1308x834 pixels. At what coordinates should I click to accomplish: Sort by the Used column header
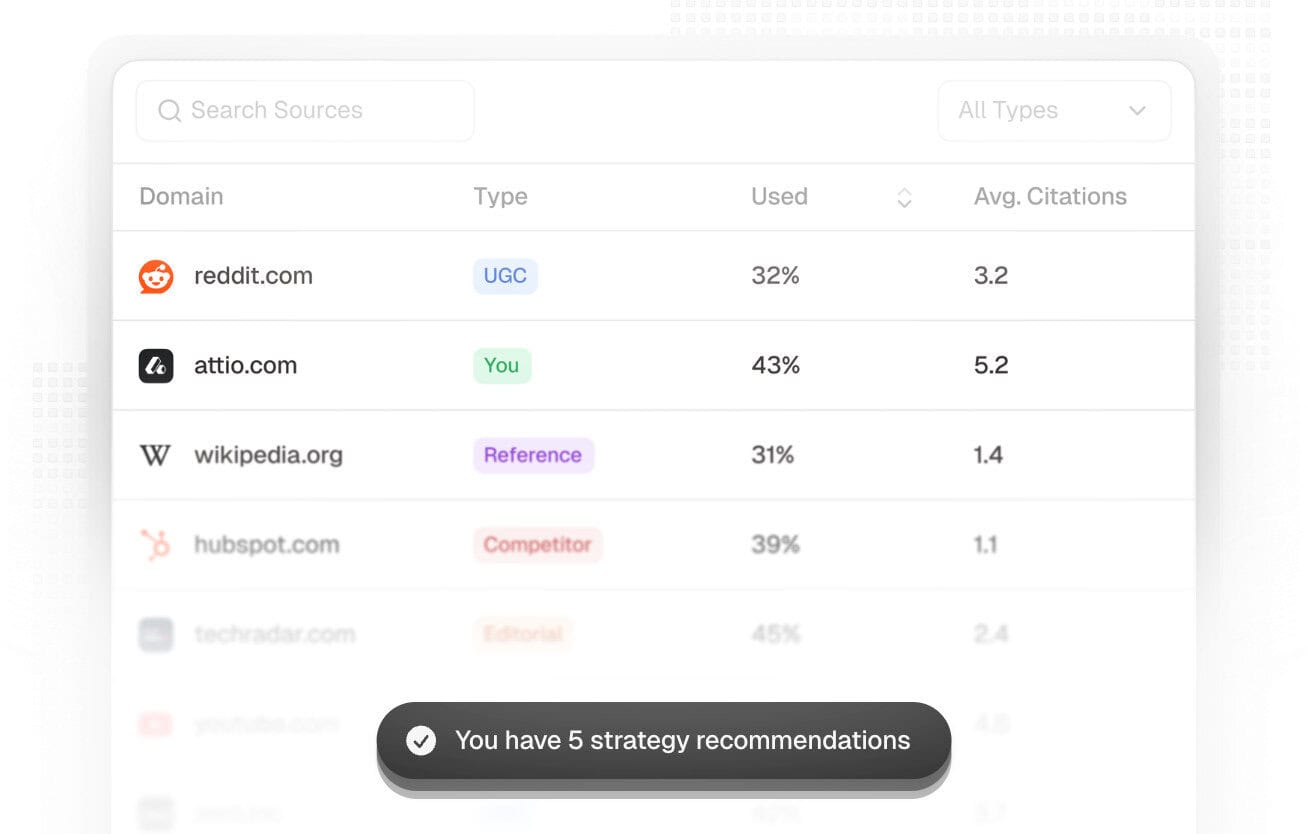click(779, 197)
